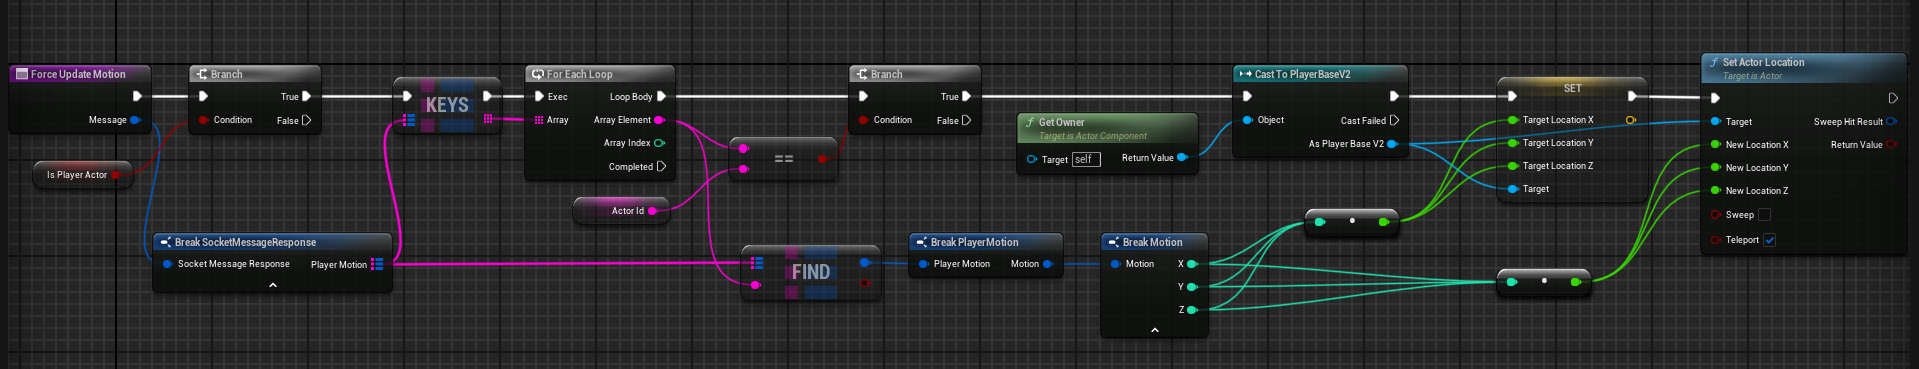1919x369 pixels.
Task: Click the New Location Y pin
Action: [x=1716, y=168]
